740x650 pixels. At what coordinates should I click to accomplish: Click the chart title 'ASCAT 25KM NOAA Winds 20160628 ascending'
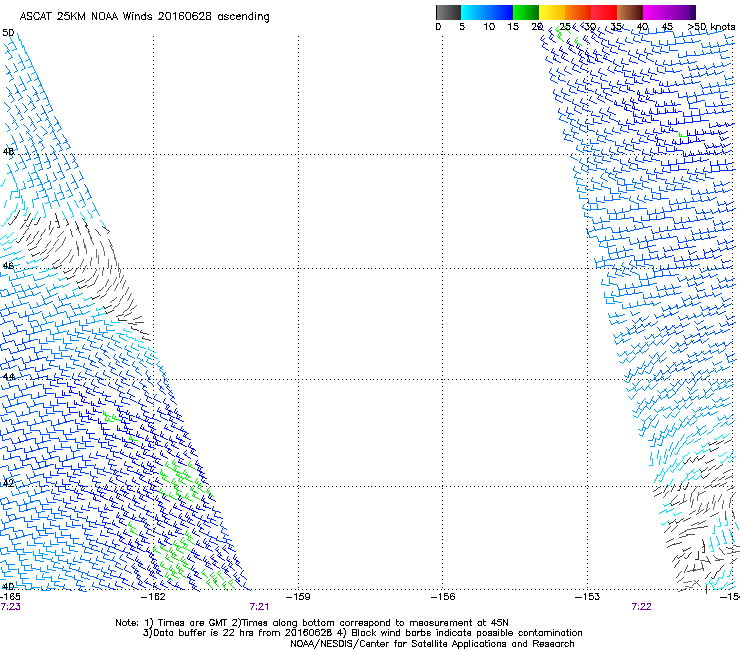click(144, 17)
